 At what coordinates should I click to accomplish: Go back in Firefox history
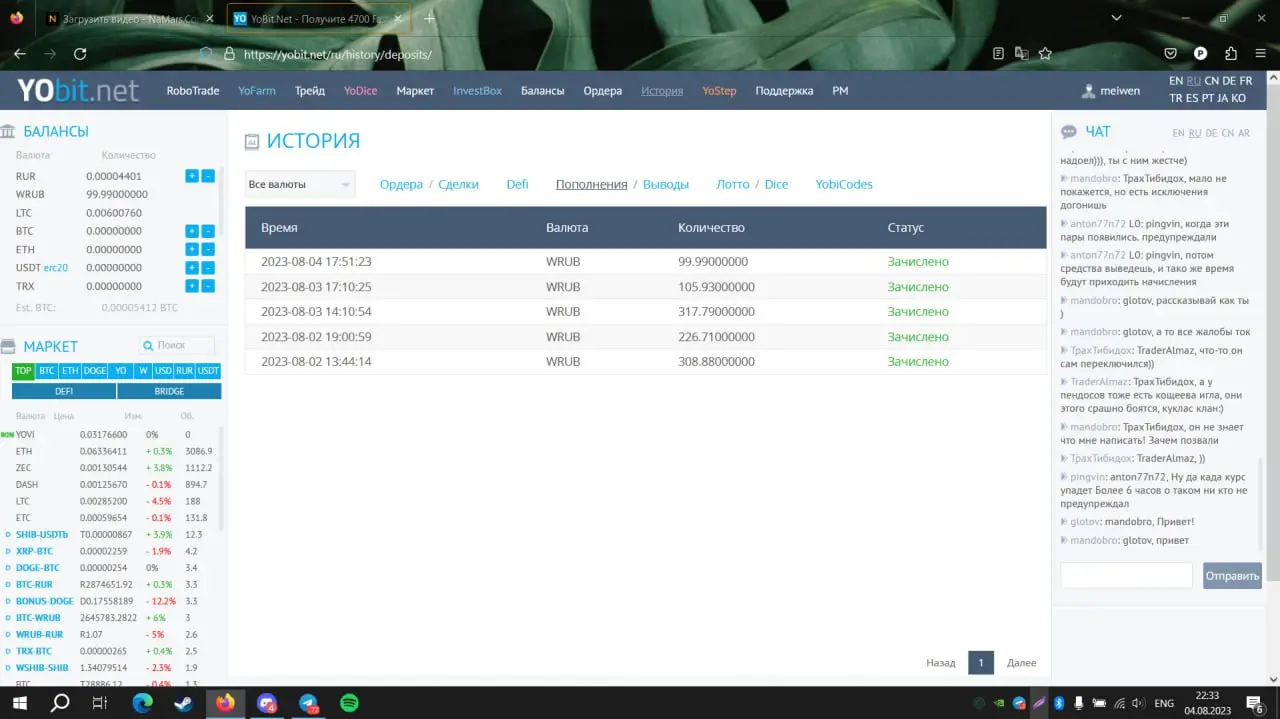pyautogui.click(x=20, y=54)
